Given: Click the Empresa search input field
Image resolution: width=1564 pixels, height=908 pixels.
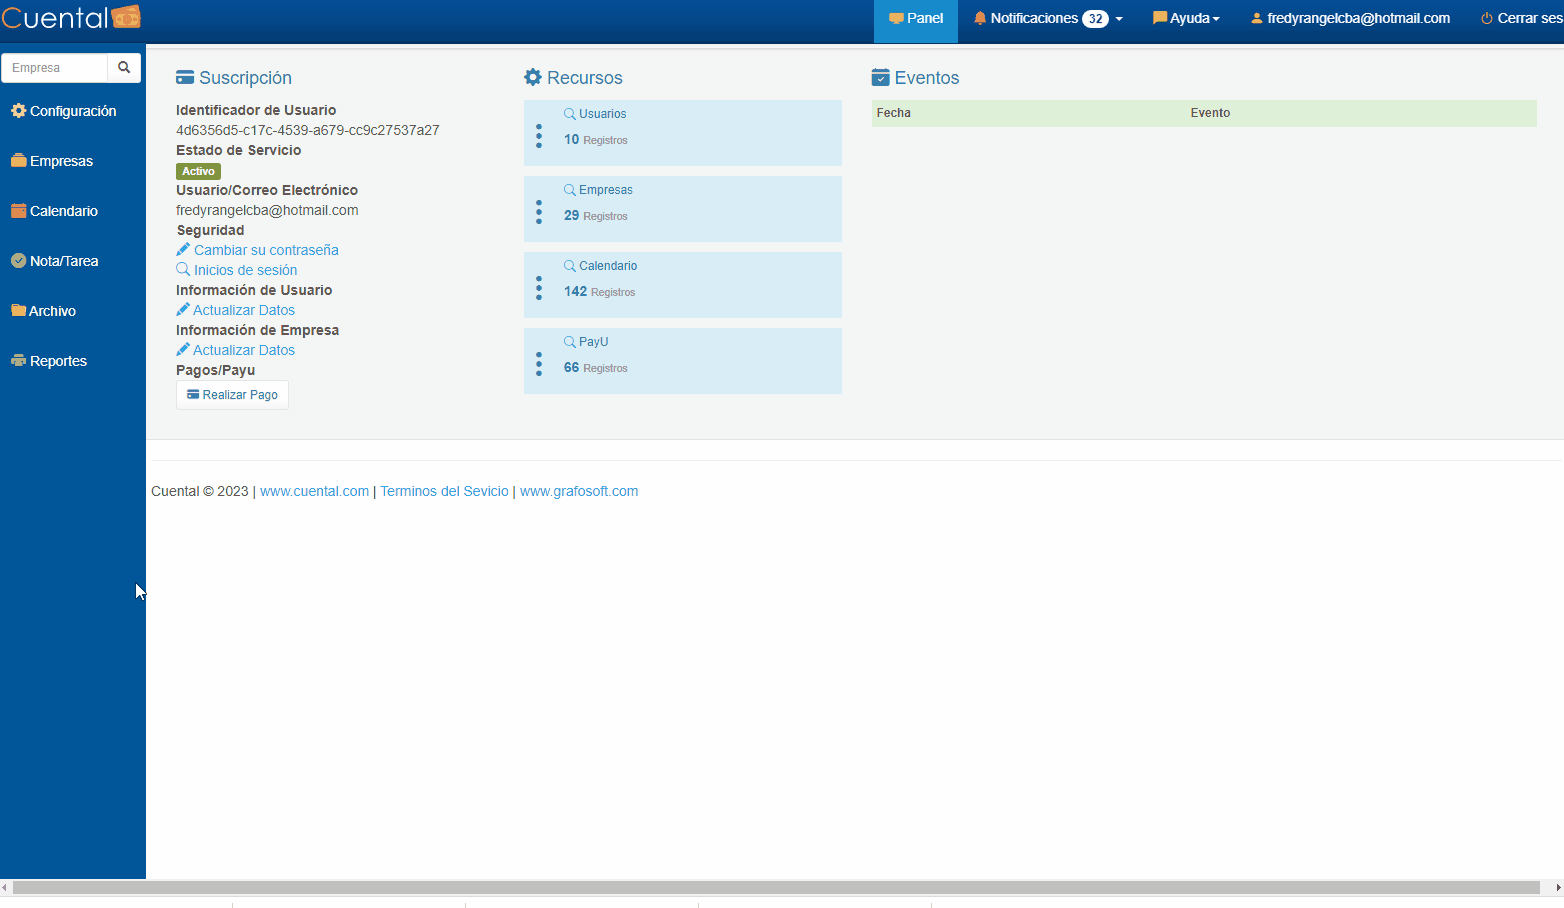Looking at the screenshot, I should pyautogui.click(x=55, y=68).
